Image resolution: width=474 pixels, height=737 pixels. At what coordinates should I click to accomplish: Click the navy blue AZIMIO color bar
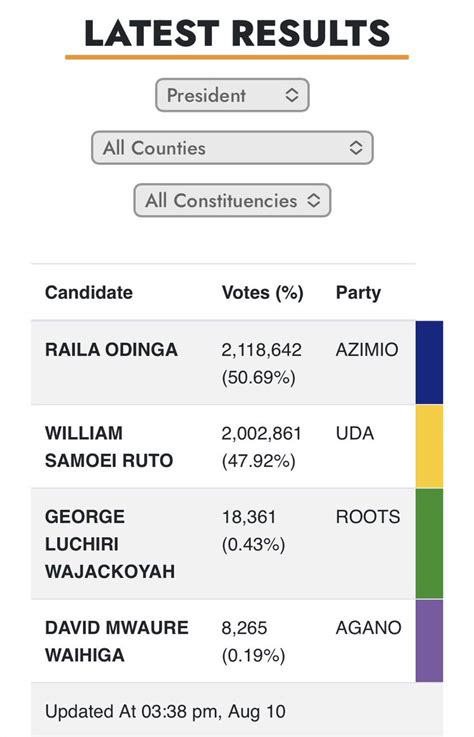pyautogui.click(x=429, y=362)
